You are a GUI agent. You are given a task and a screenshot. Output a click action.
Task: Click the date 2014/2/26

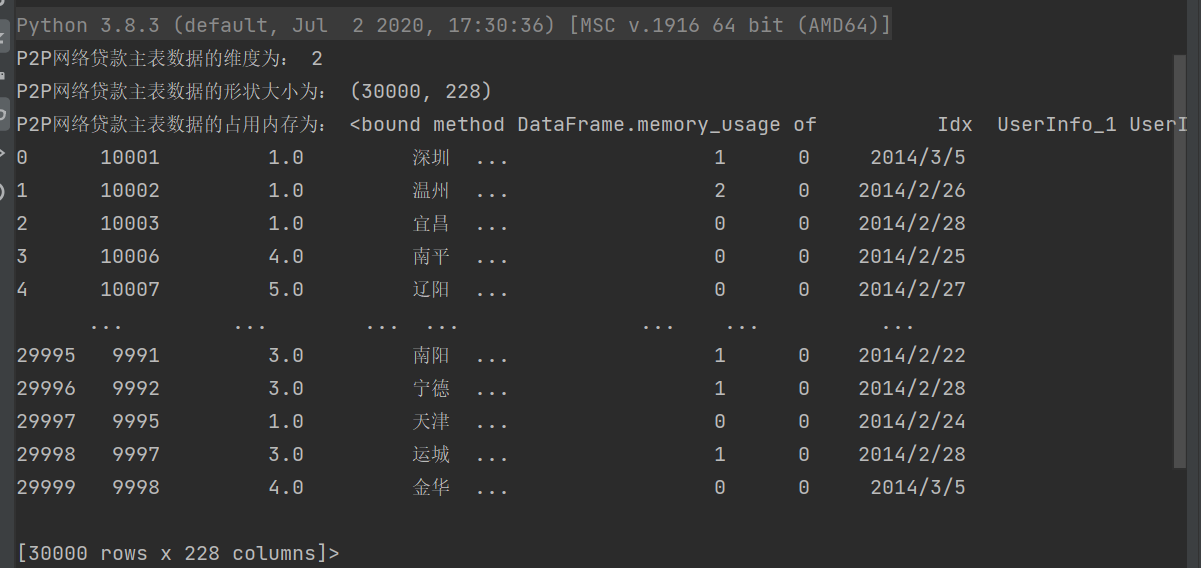(x=911, y=191)
